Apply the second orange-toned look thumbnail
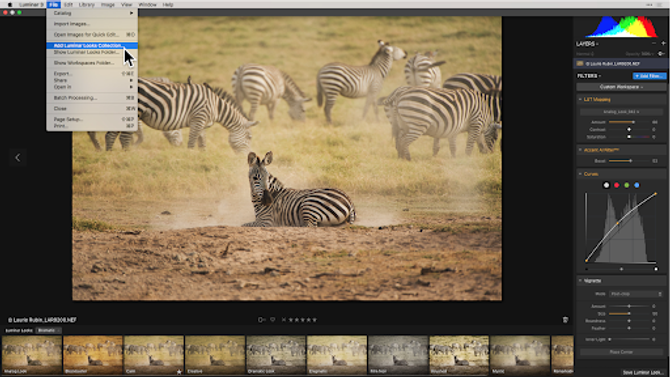 pos(93,355)
